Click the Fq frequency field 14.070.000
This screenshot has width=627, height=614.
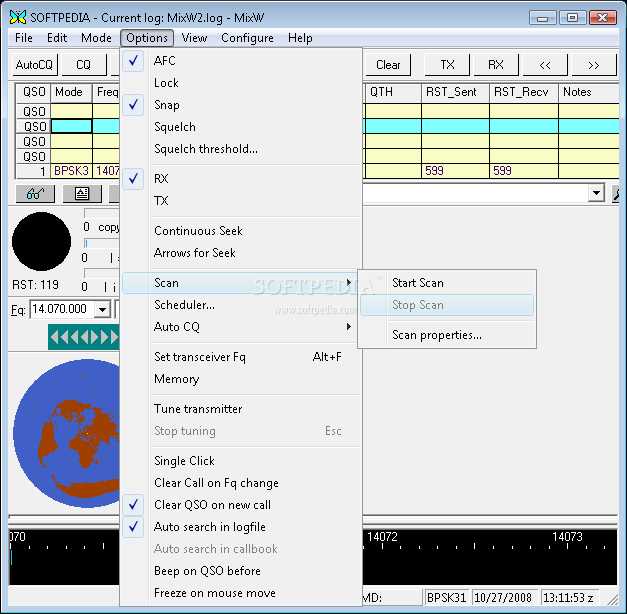coord(62,309)
